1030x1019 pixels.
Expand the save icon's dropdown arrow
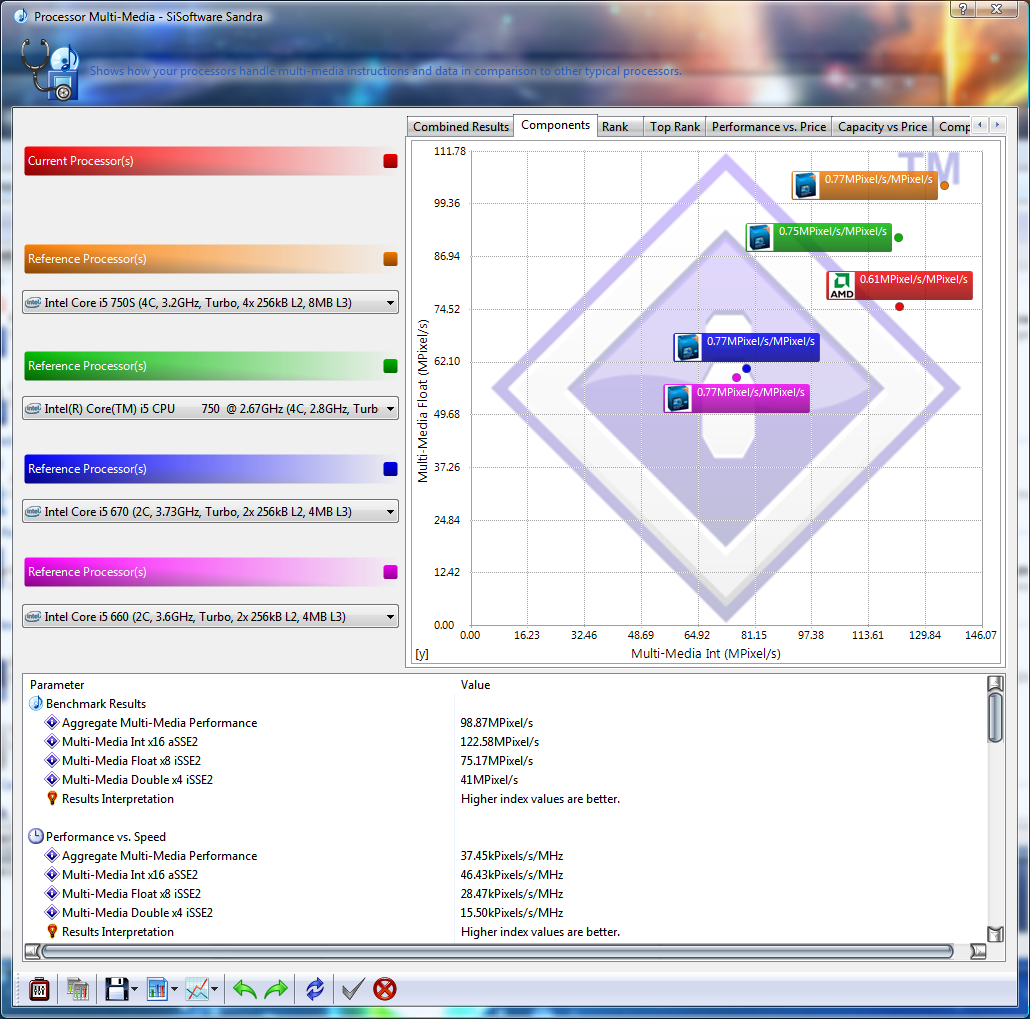(x=134, y=989)
